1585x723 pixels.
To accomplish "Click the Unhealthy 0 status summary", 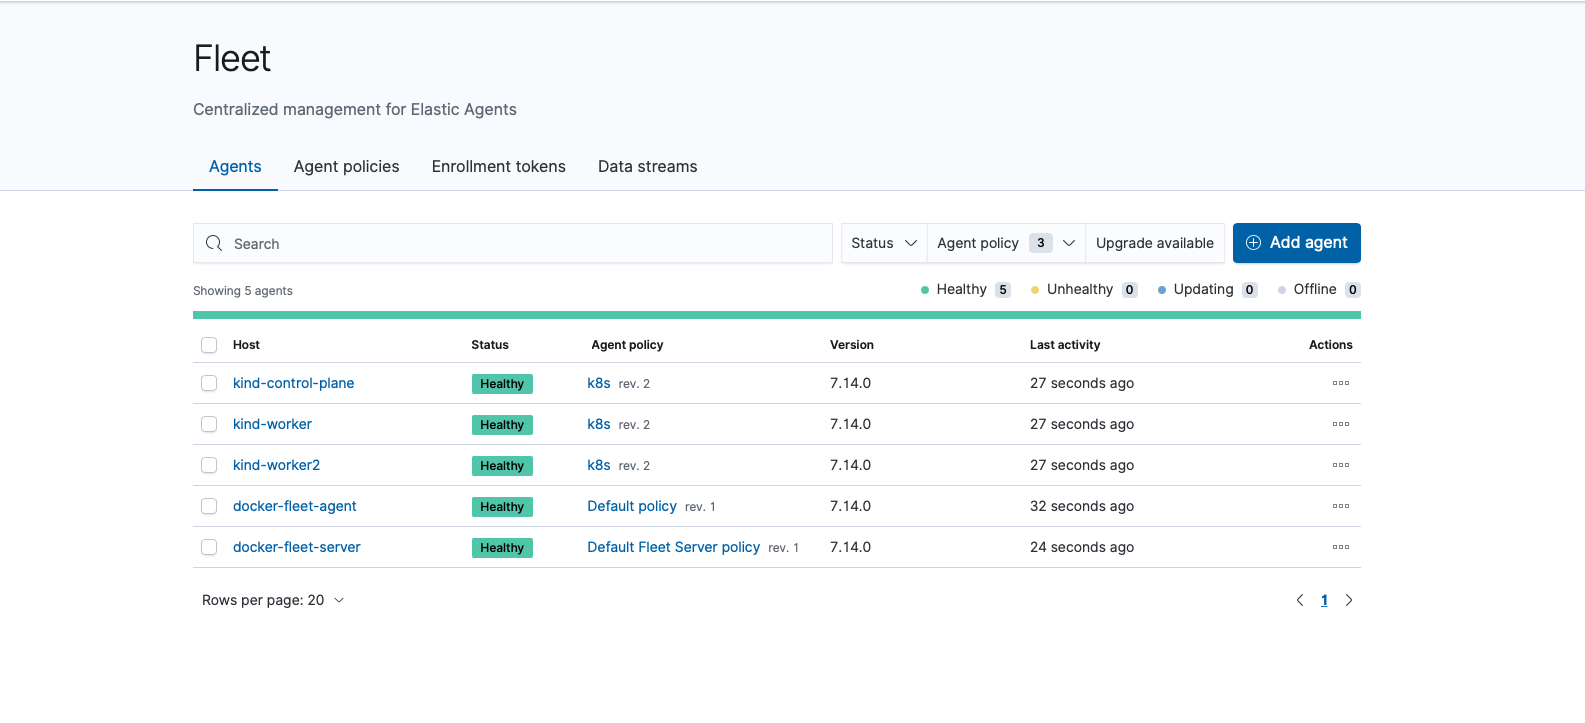I will pyautogui.click(x=1084, y=289).
